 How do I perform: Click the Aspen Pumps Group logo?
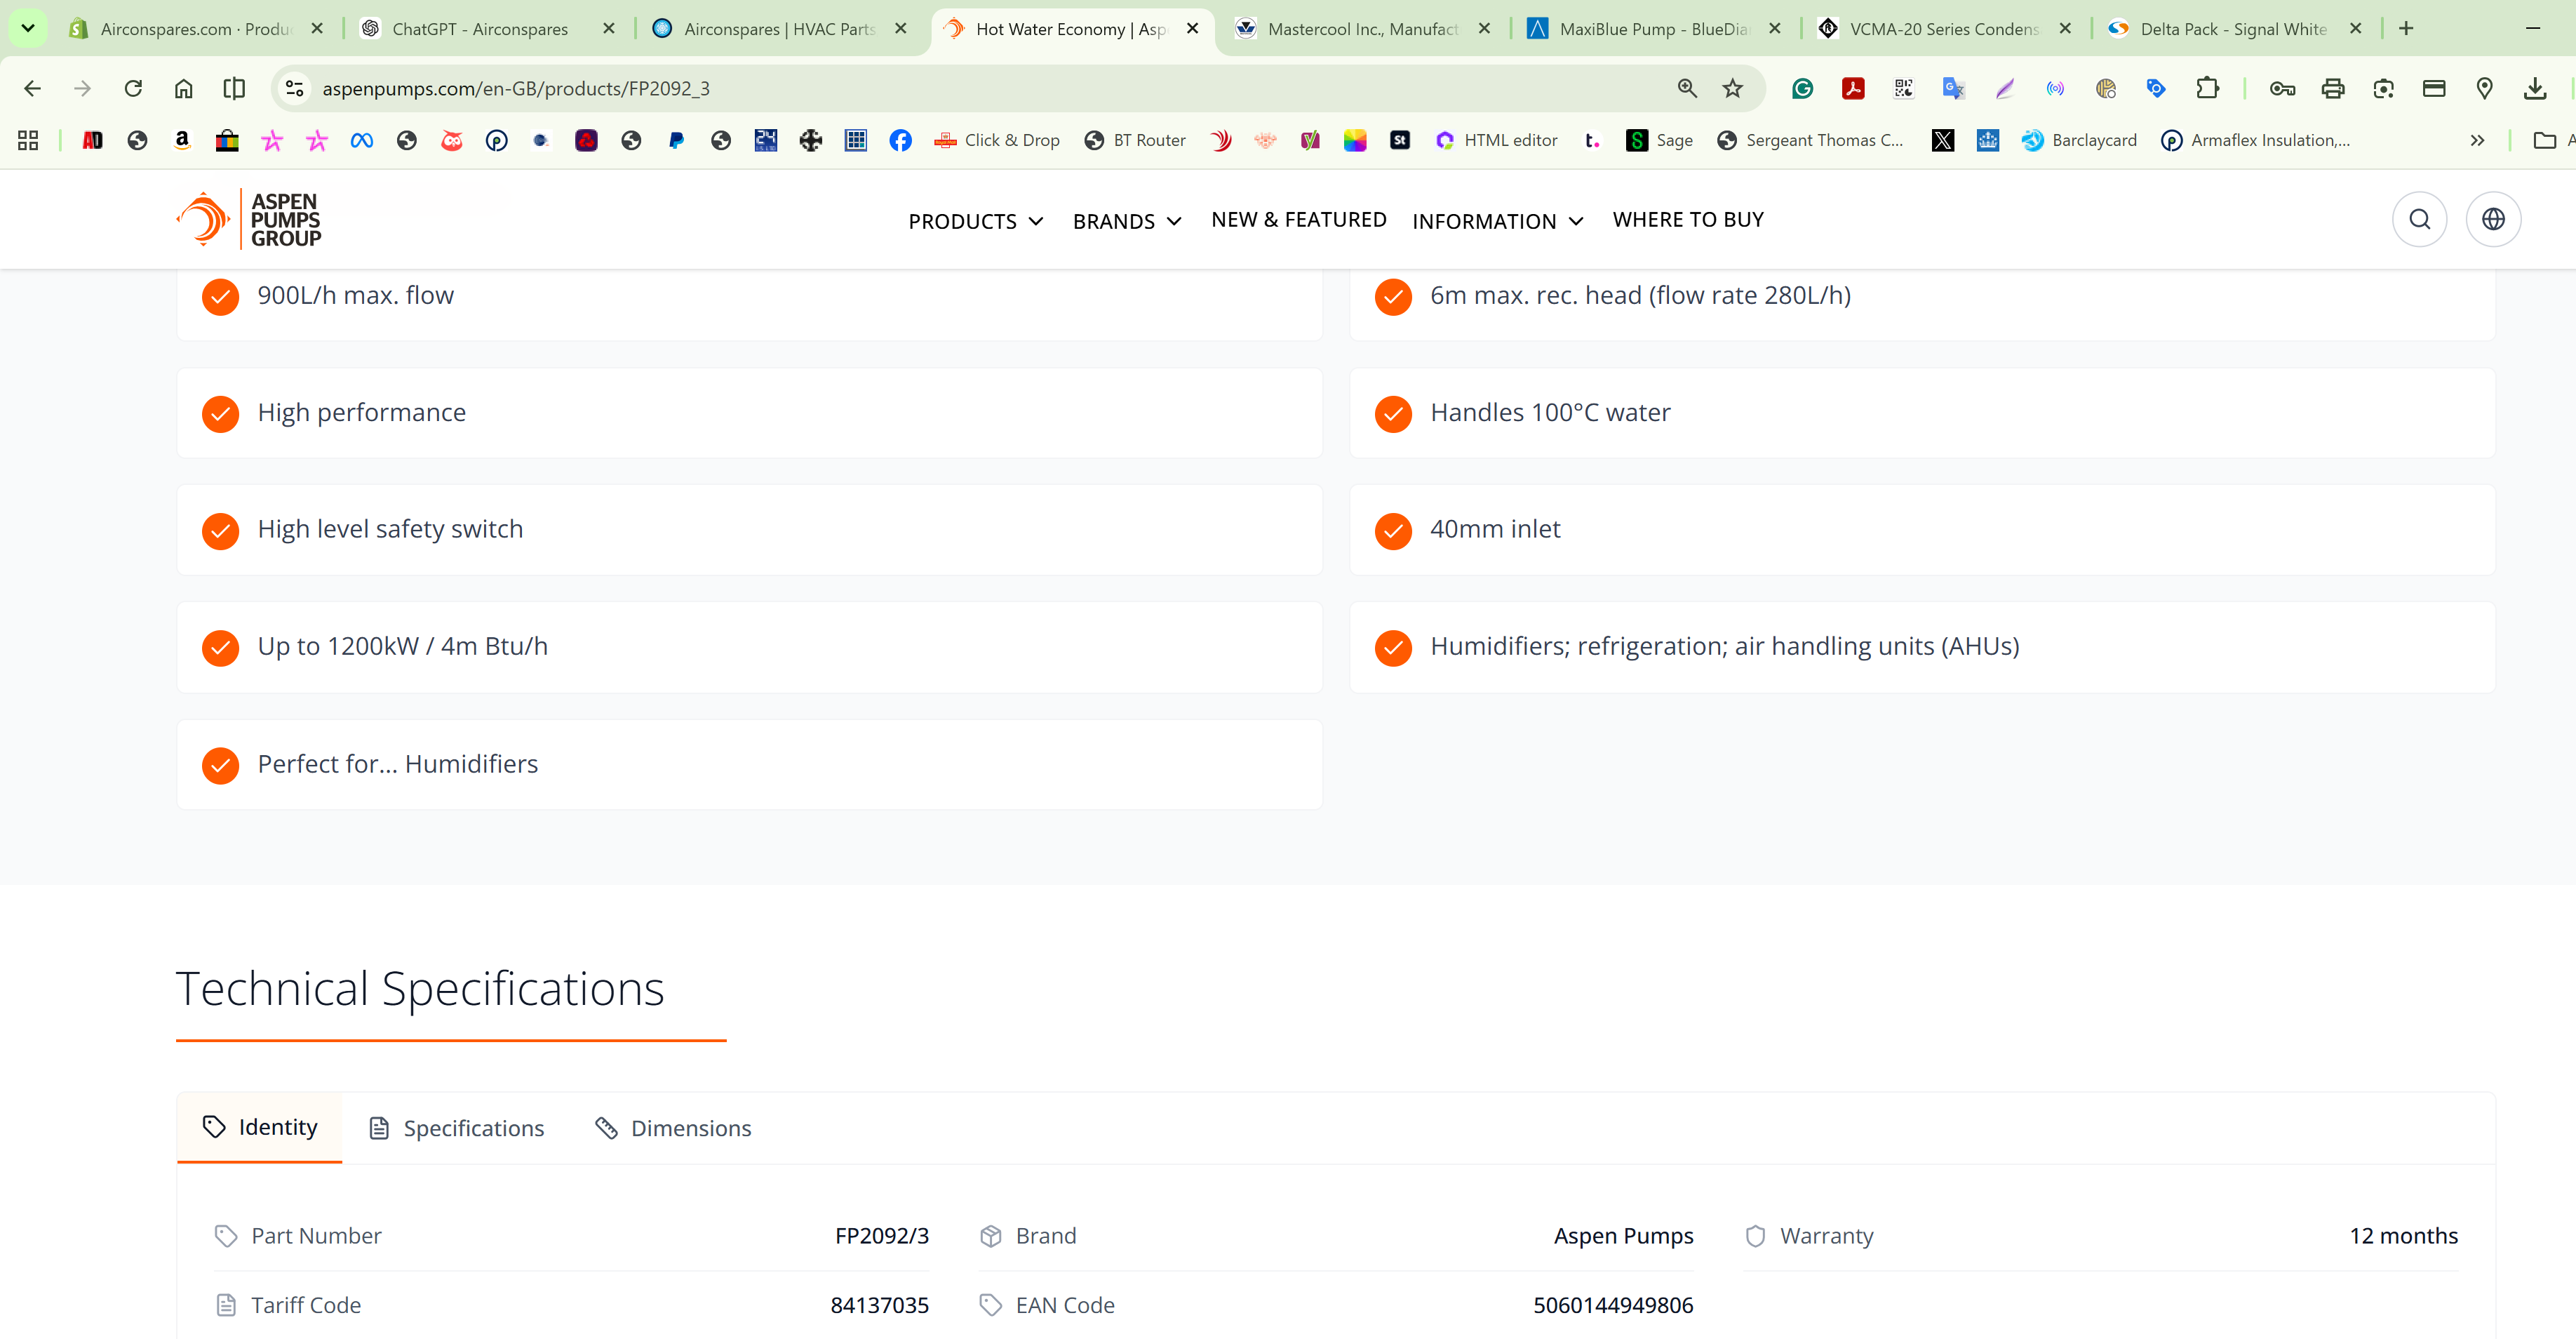tap(249, 219)
